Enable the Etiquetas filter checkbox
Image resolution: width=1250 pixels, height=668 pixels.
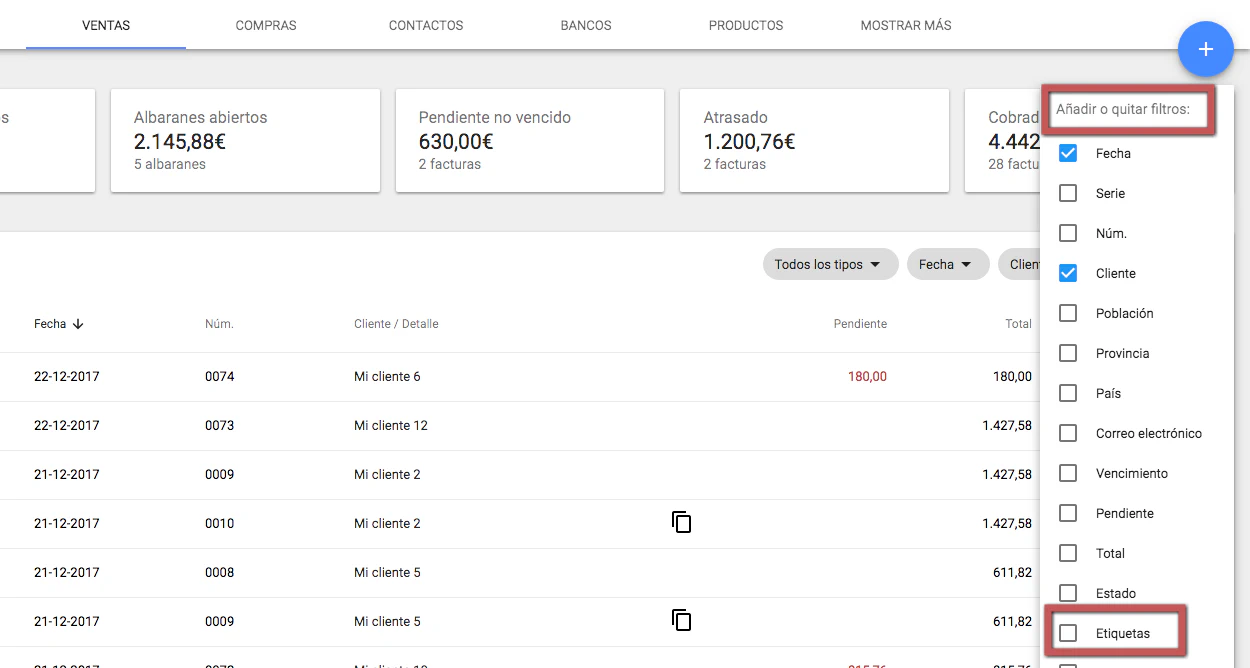point(1068,633)
